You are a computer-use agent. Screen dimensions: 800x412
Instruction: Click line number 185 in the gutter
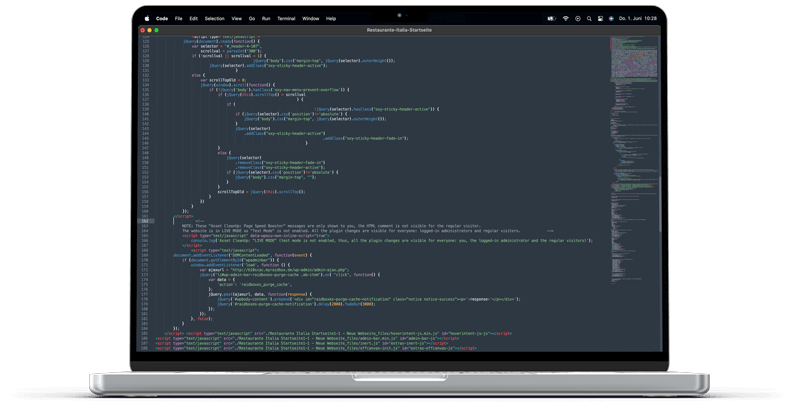tap(145, 333)
